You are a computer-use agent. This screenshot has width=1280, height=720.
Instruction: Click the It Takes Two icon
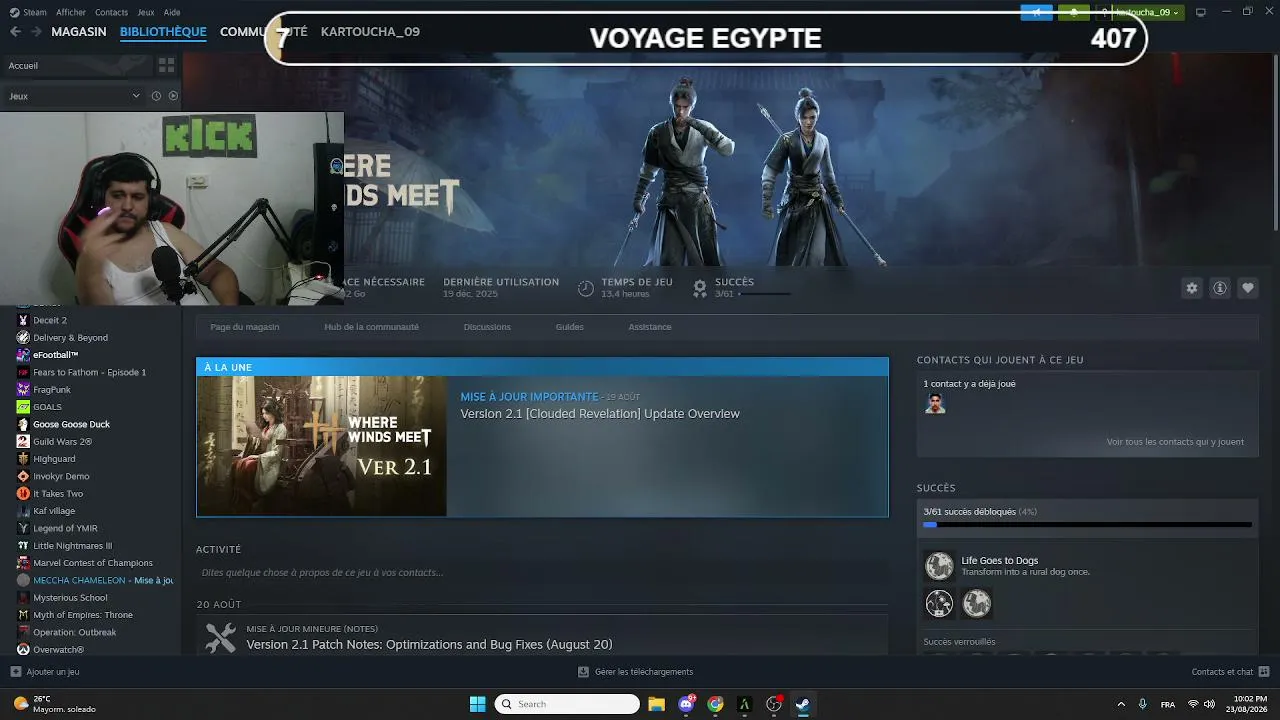tap(23, 494)
